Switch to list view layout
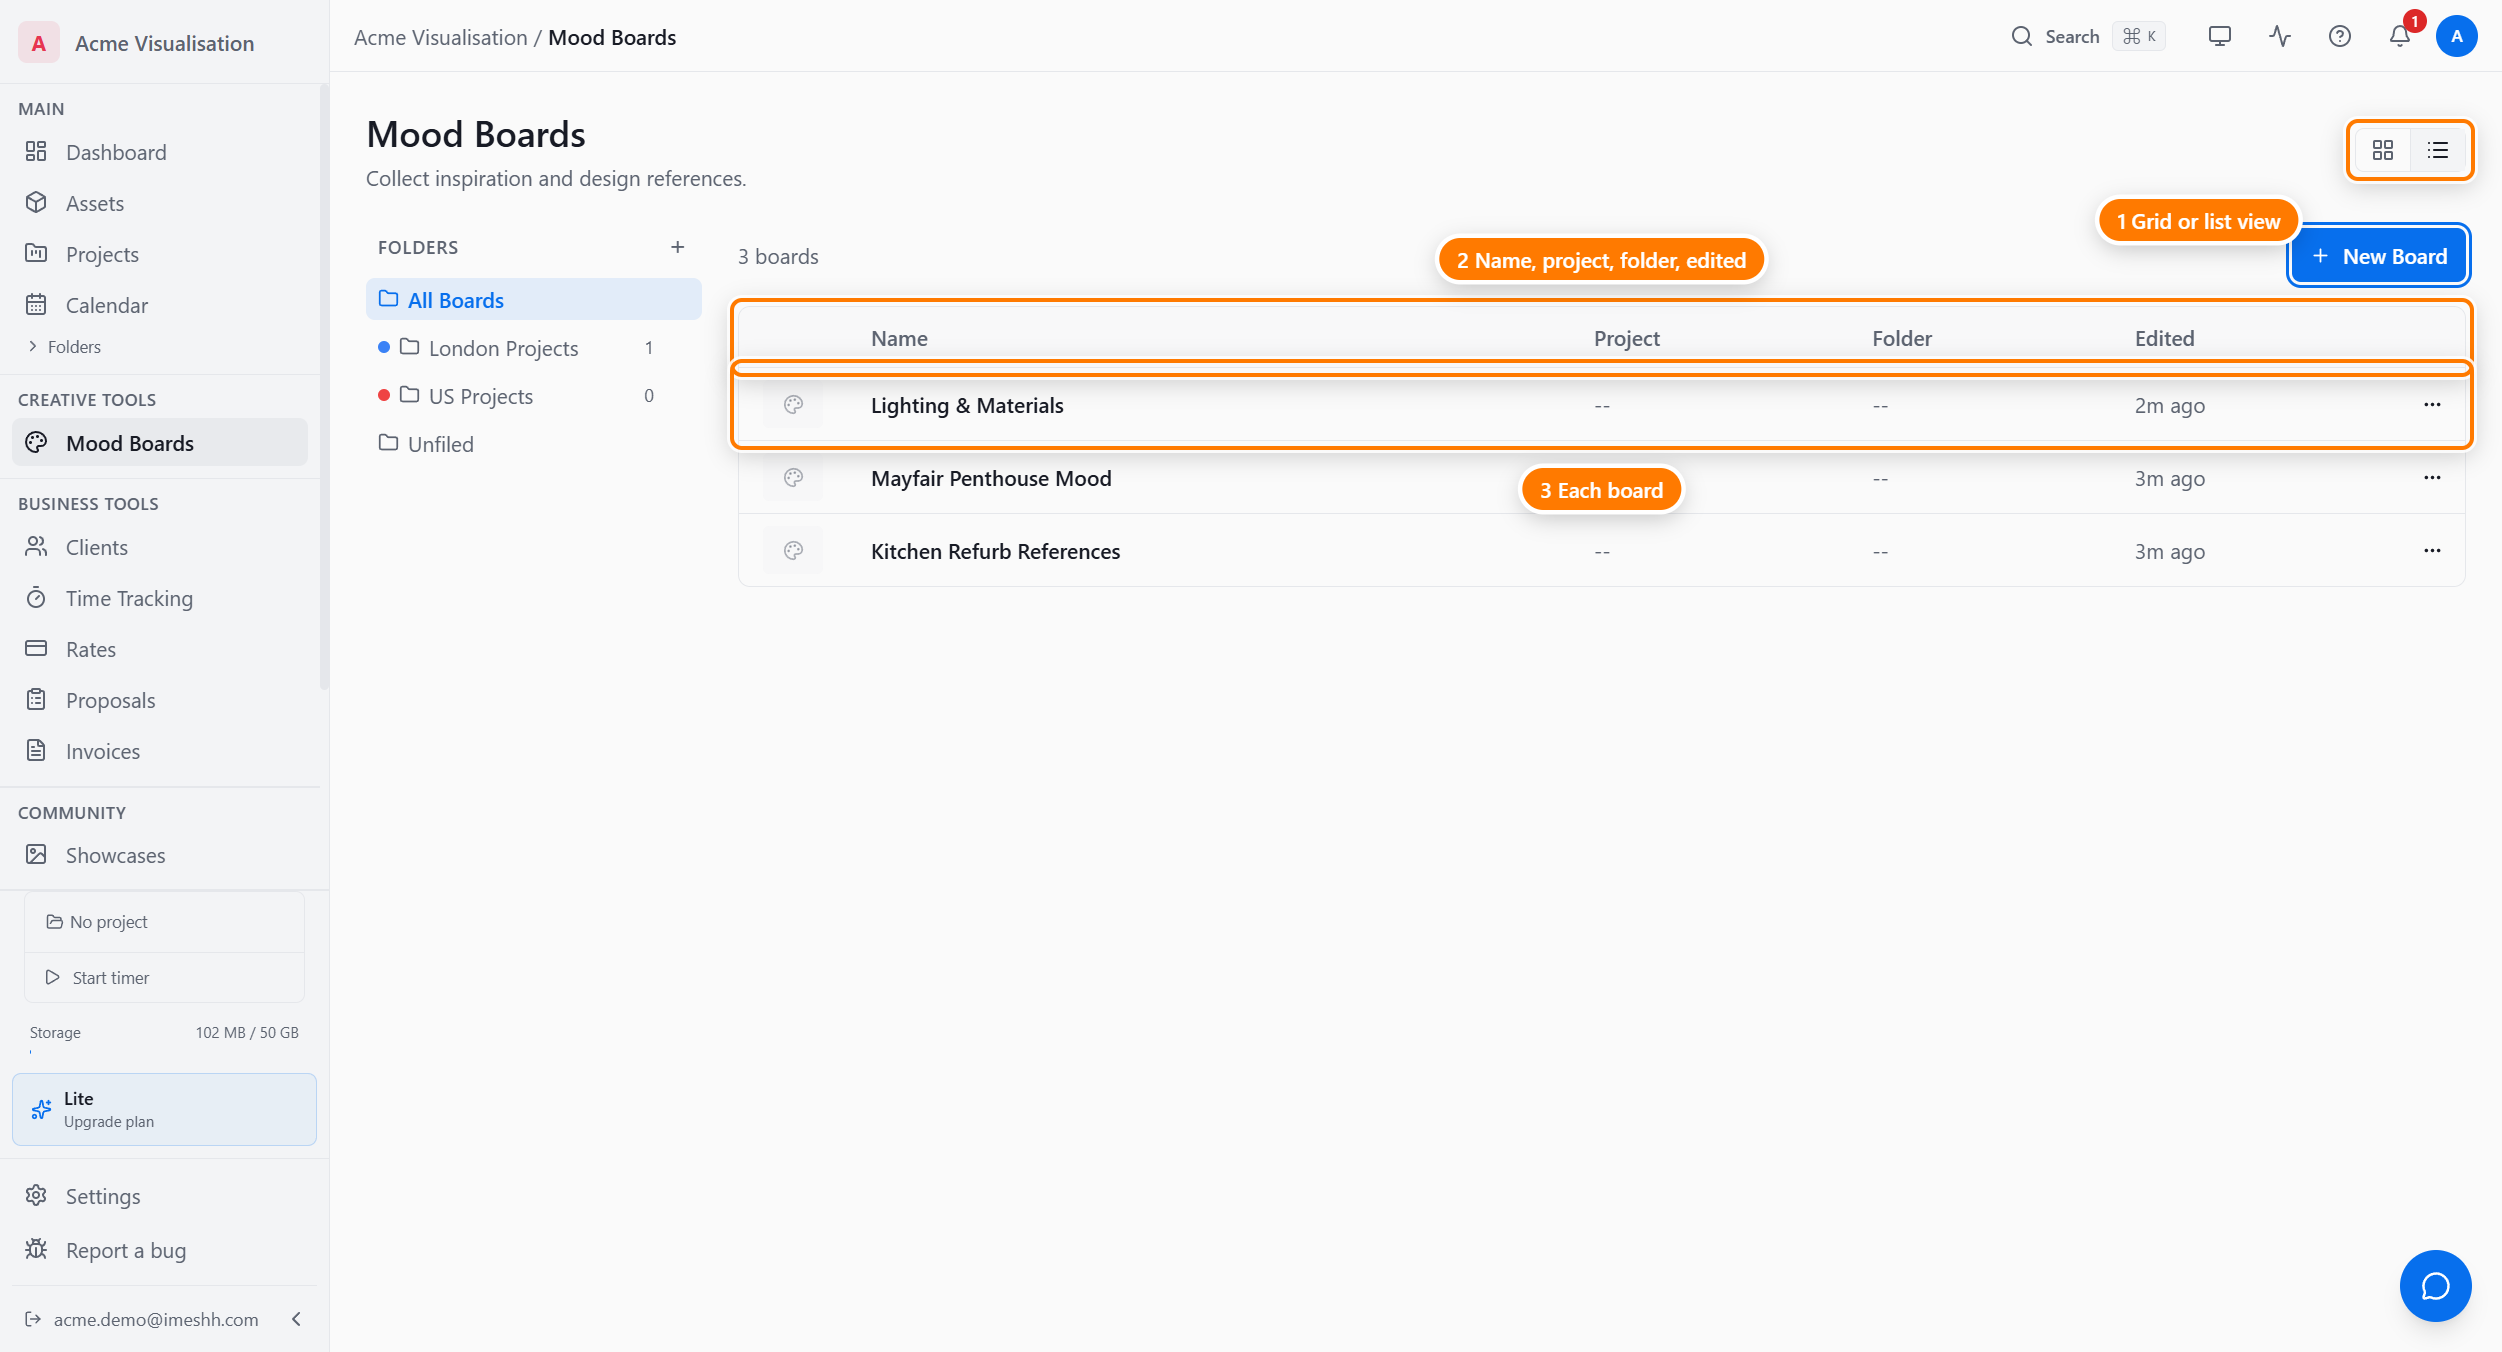 click(x=2438, y=150)
